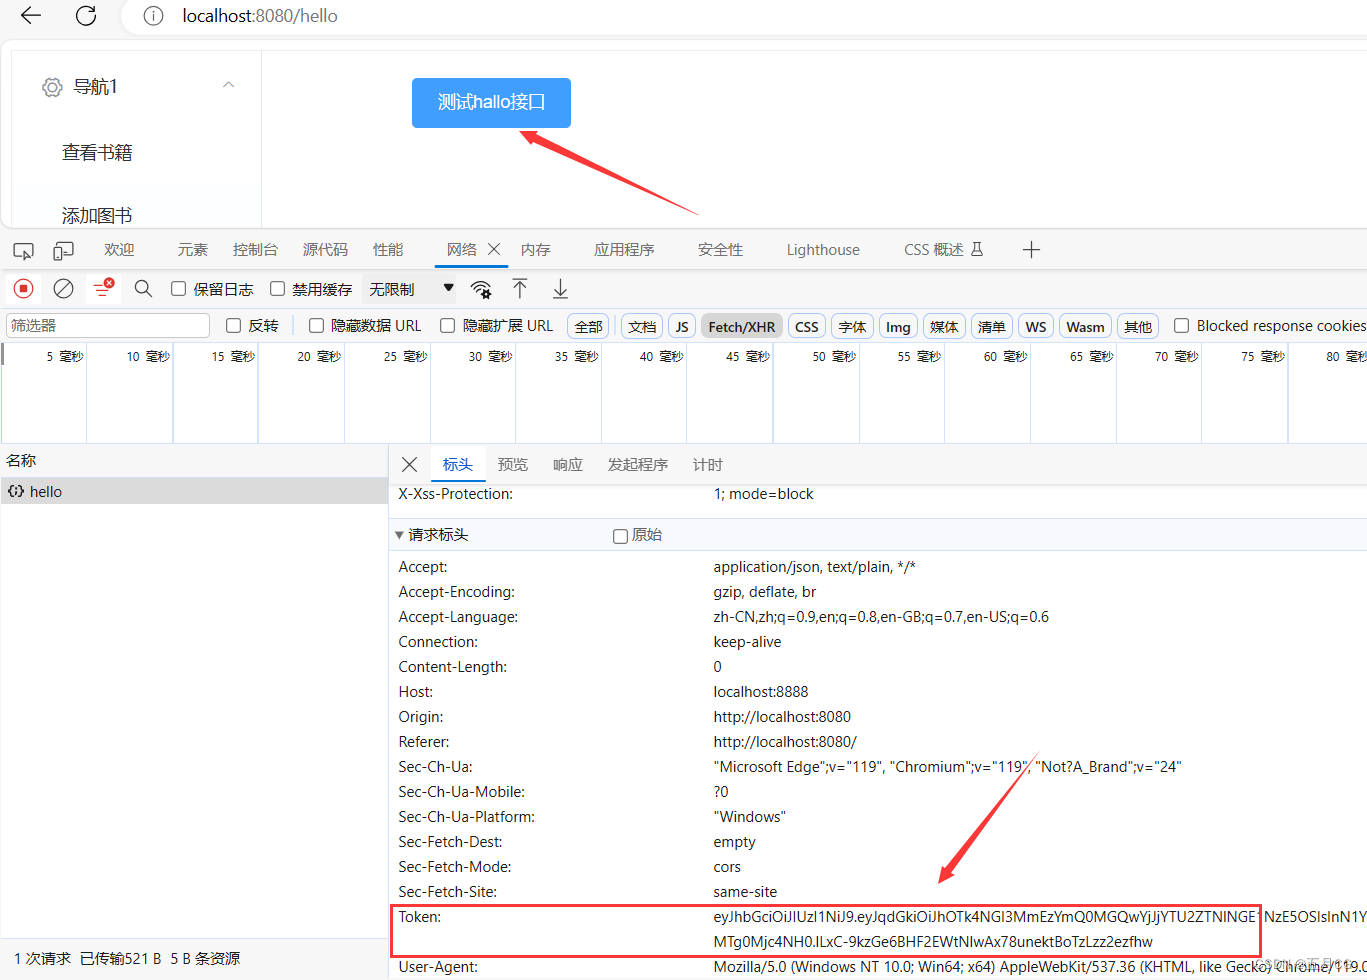Open the 发起程序 details tab
Viewport: 1367px width, 980px height.
pyautogui.click(x=638, y=465)
